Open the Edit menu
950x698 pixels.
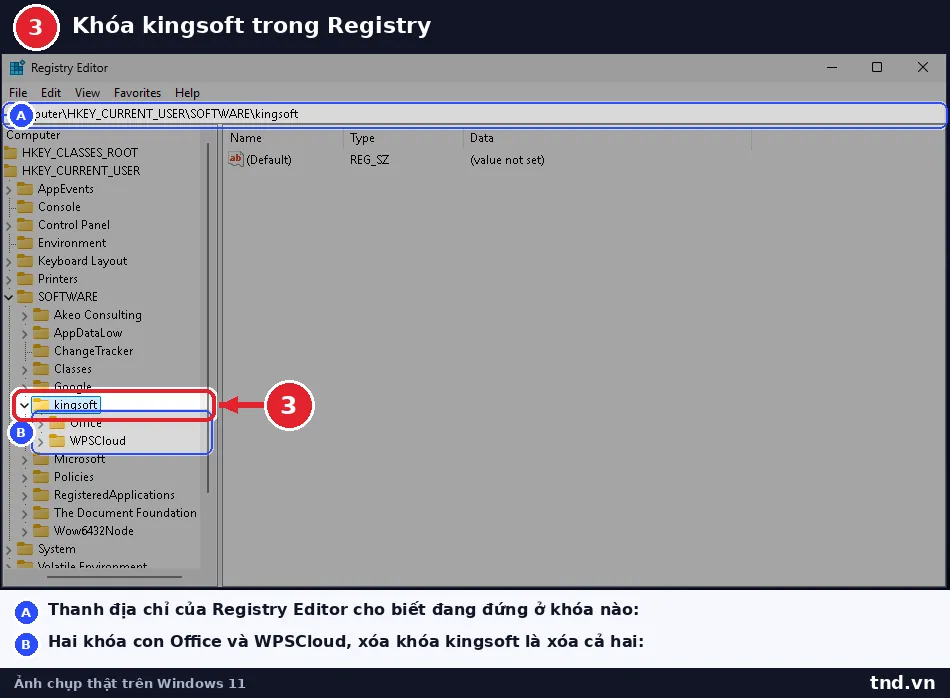(51, 93)
